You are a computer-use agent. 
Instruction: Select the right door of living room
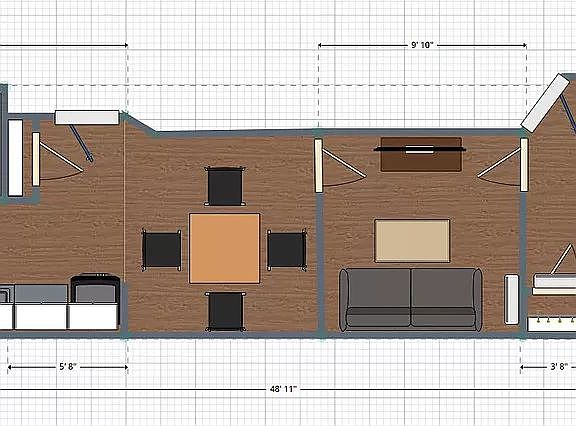pos(503,165)
